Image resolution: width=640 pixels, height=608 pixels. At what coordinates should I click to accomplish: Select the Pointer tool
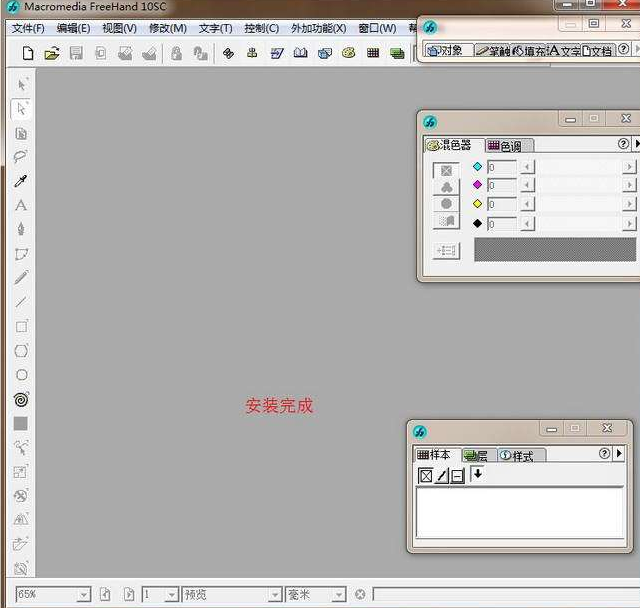(21, 84)
